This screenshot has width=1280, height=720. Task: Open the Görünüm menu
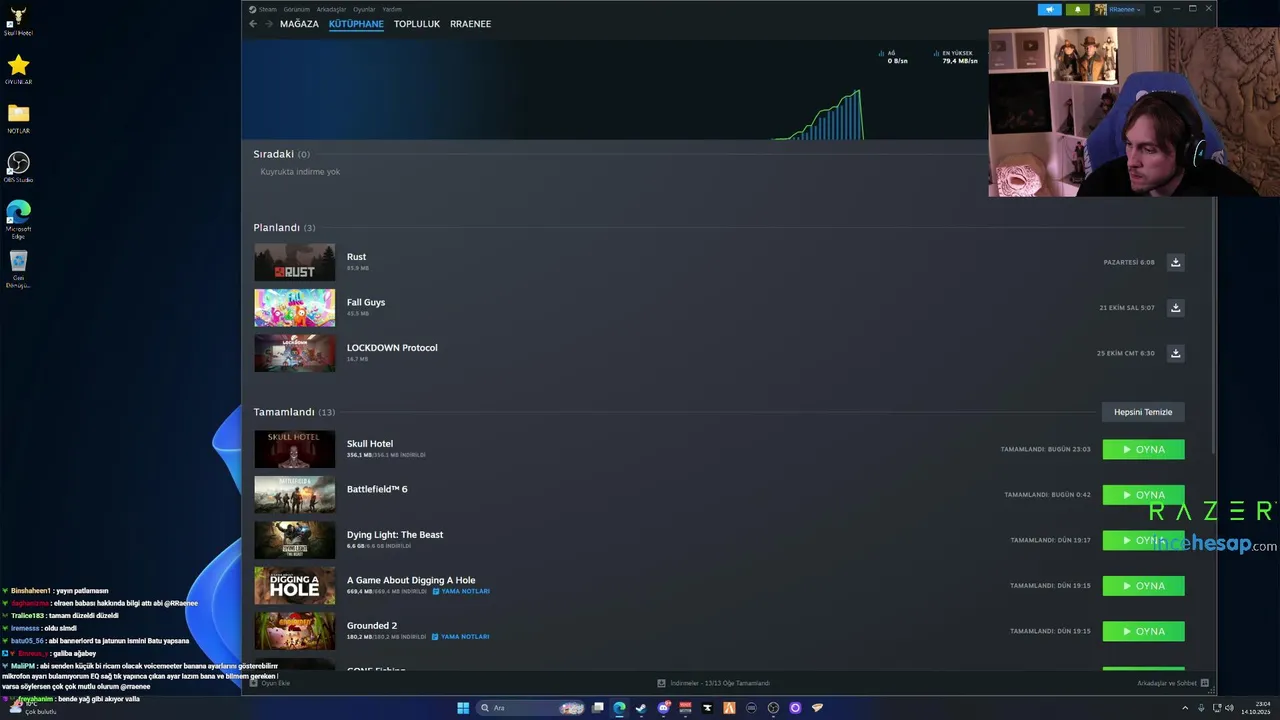click(x=297, y=9)
